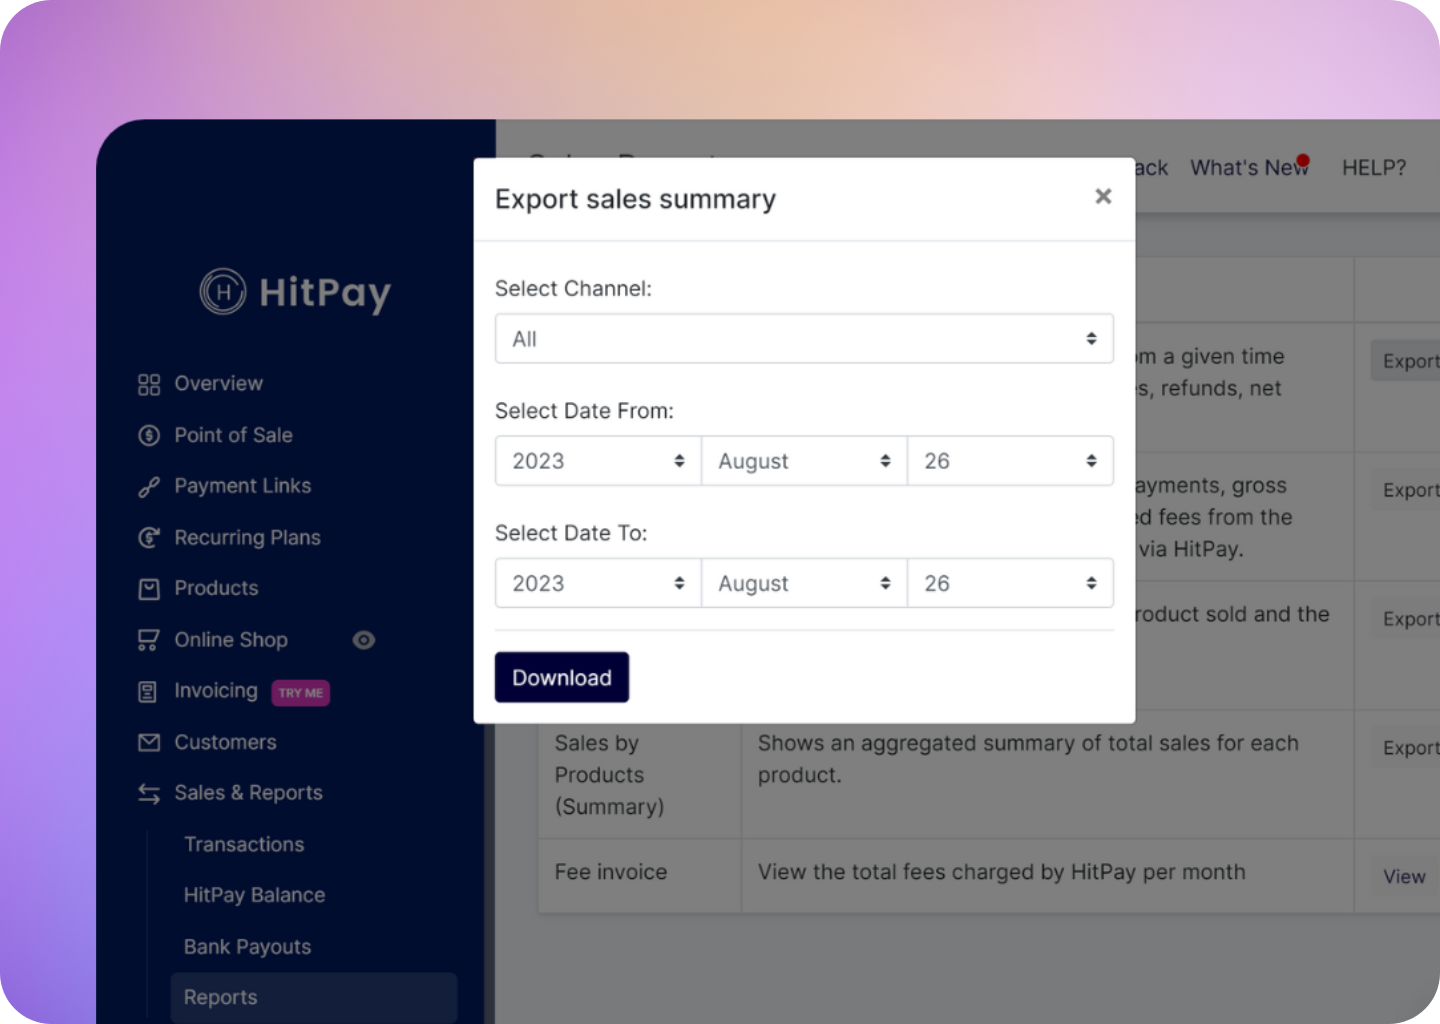Open Customers in the sidebar
1440x1024 pixels.
pos(225,742)
